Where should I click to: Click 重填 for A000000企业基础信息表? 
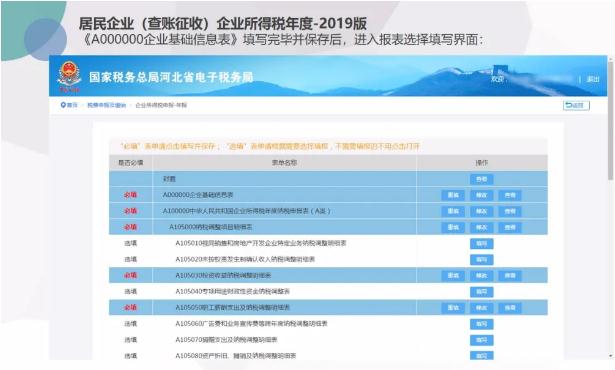tap(453, 195)
